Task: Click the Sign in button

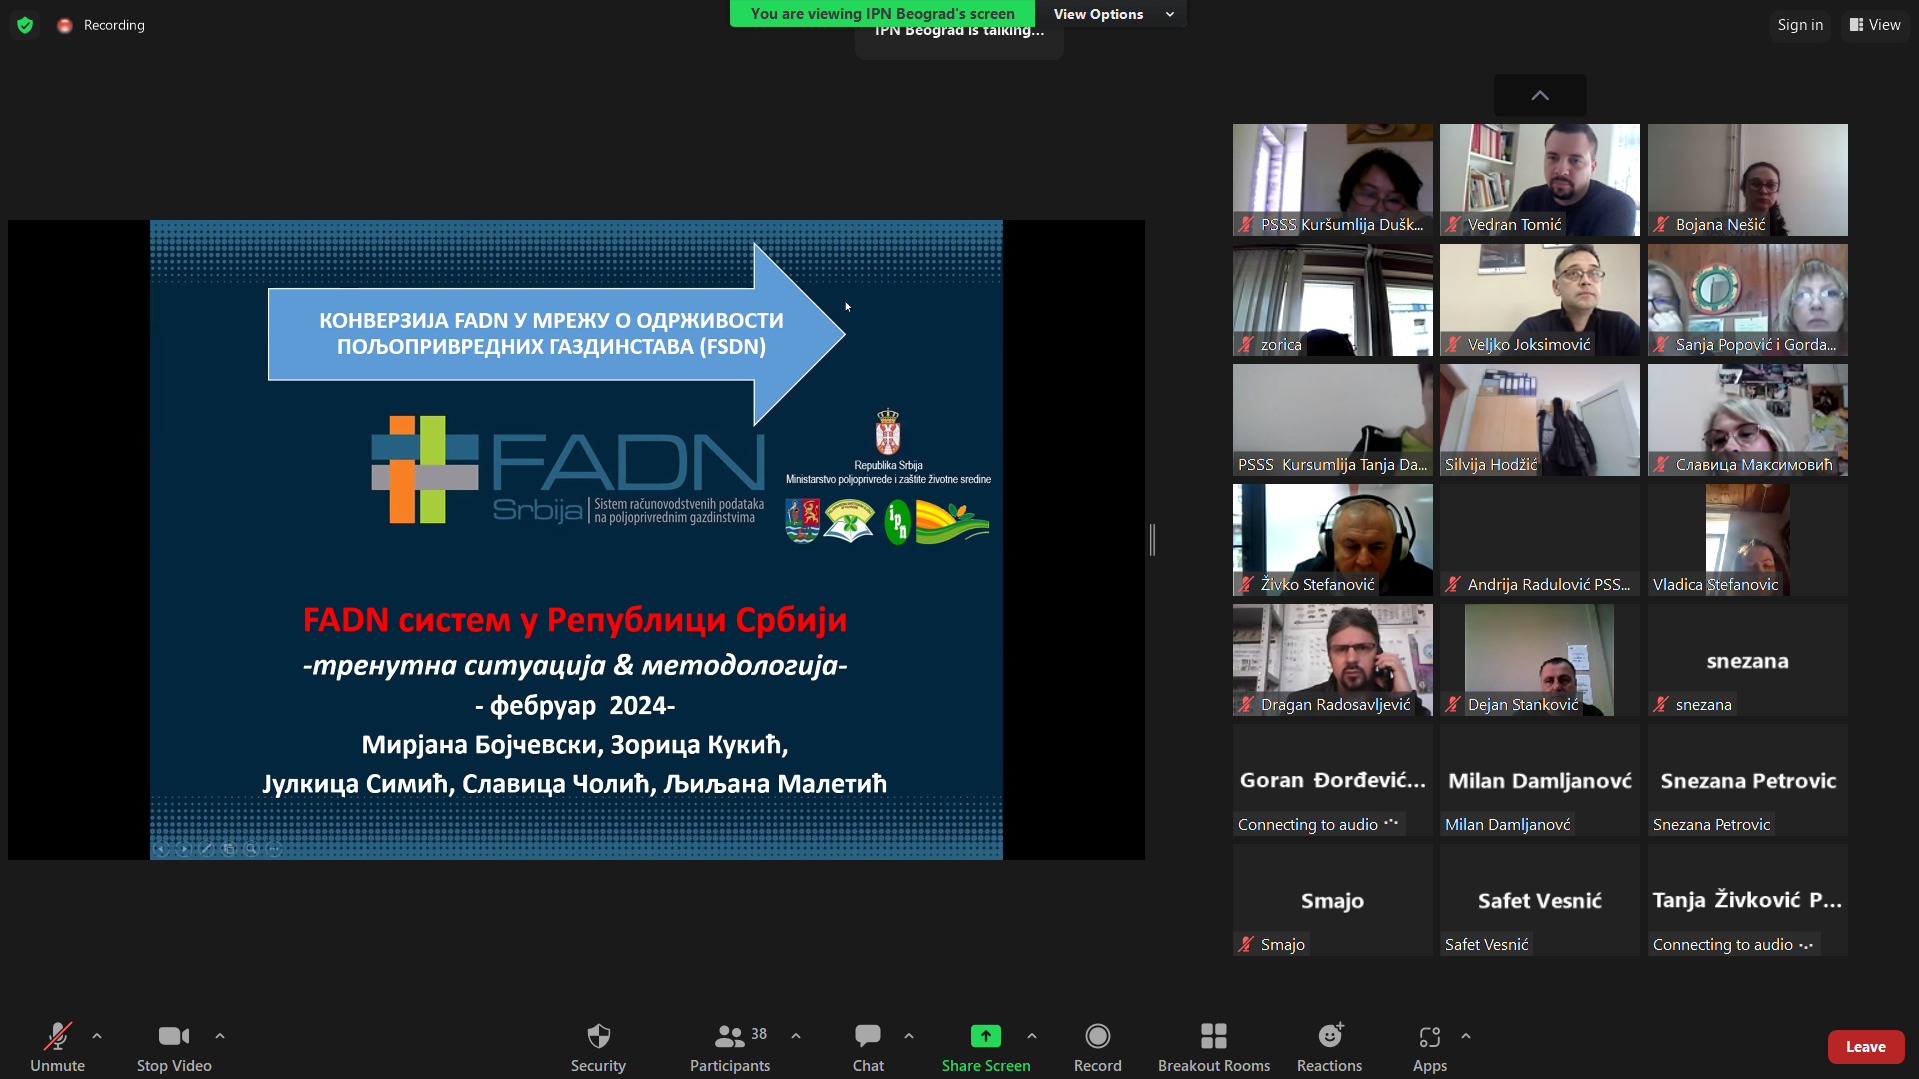Action: coord(1800,25)
